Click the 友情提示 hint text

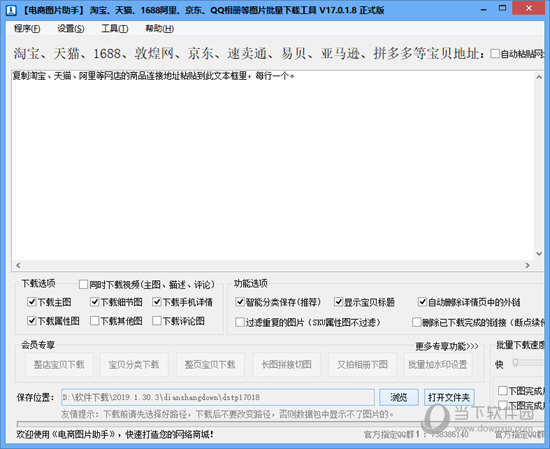[227, 415]
